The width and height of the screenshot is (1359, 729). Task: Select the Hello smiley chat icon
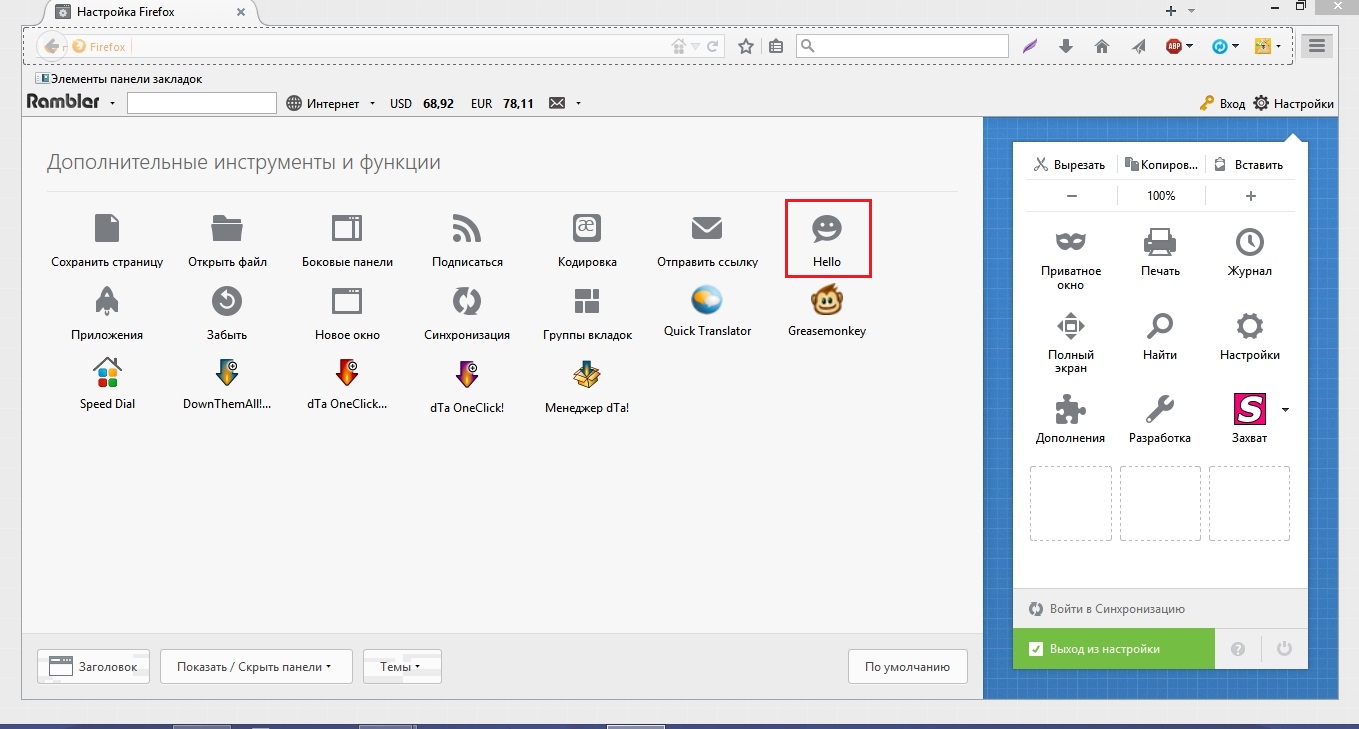coord(827,229)
